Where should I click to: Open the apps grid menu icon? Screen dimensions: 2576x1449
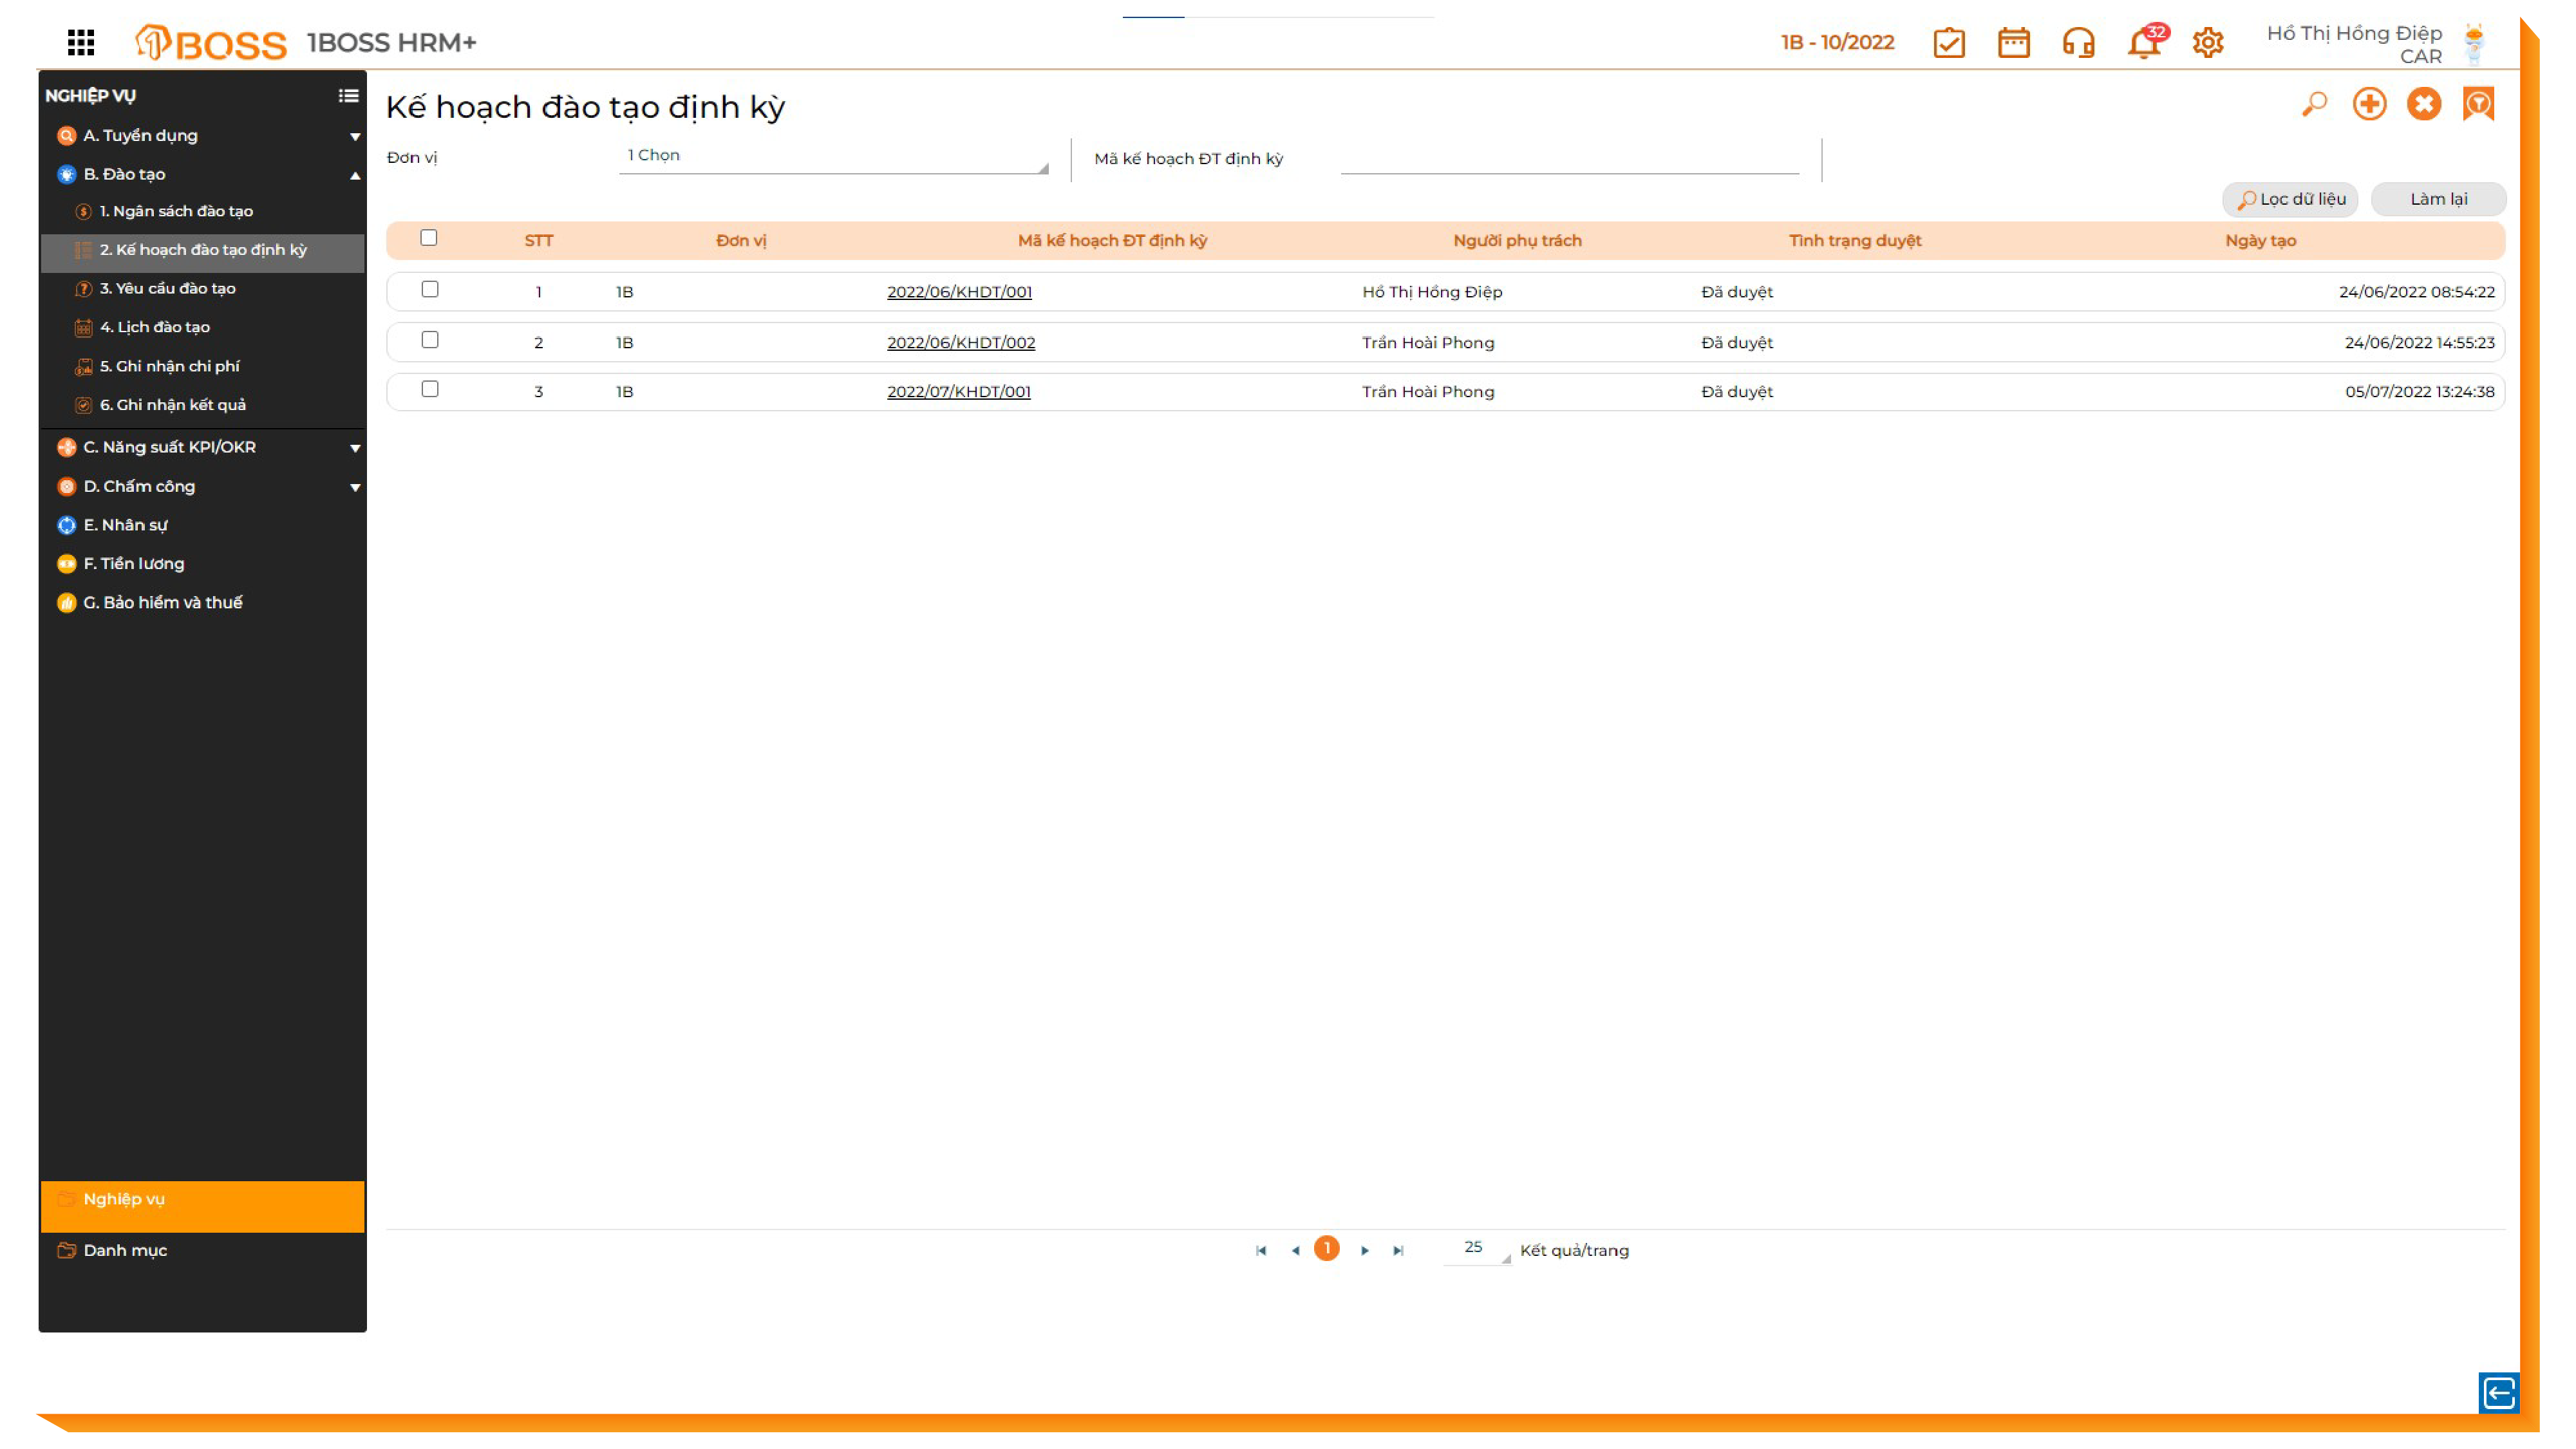tap(81, 42)
